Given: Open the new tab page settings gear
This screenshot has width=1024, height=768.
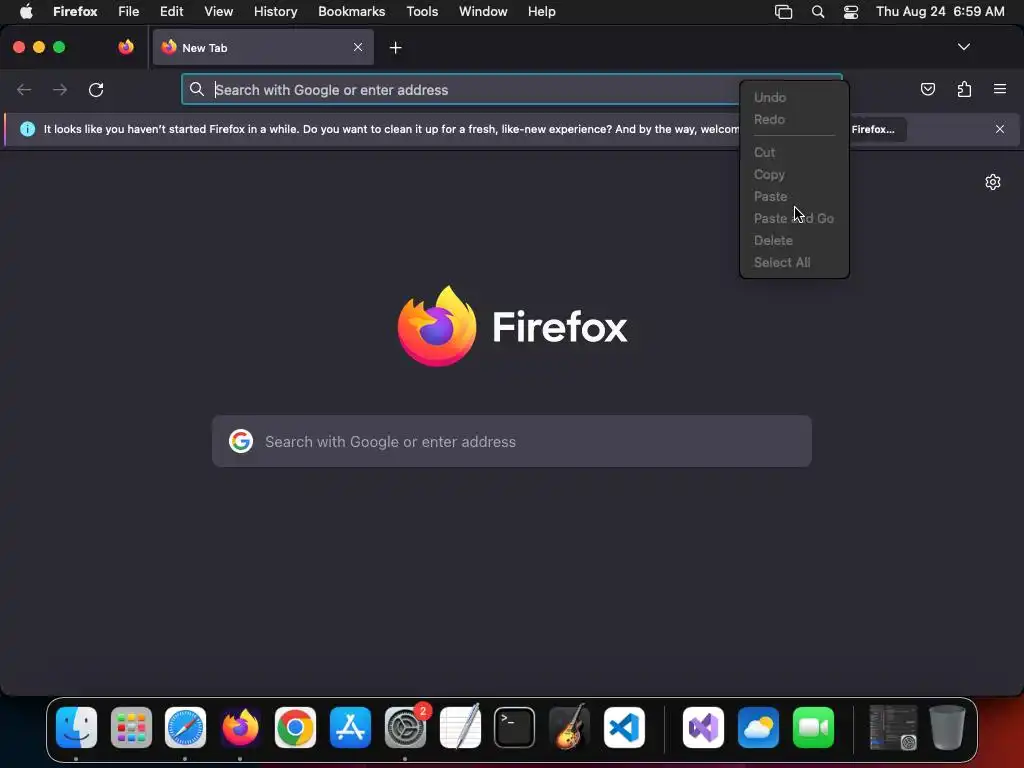Looking at the screenshot, I should [x=993, y=182].
